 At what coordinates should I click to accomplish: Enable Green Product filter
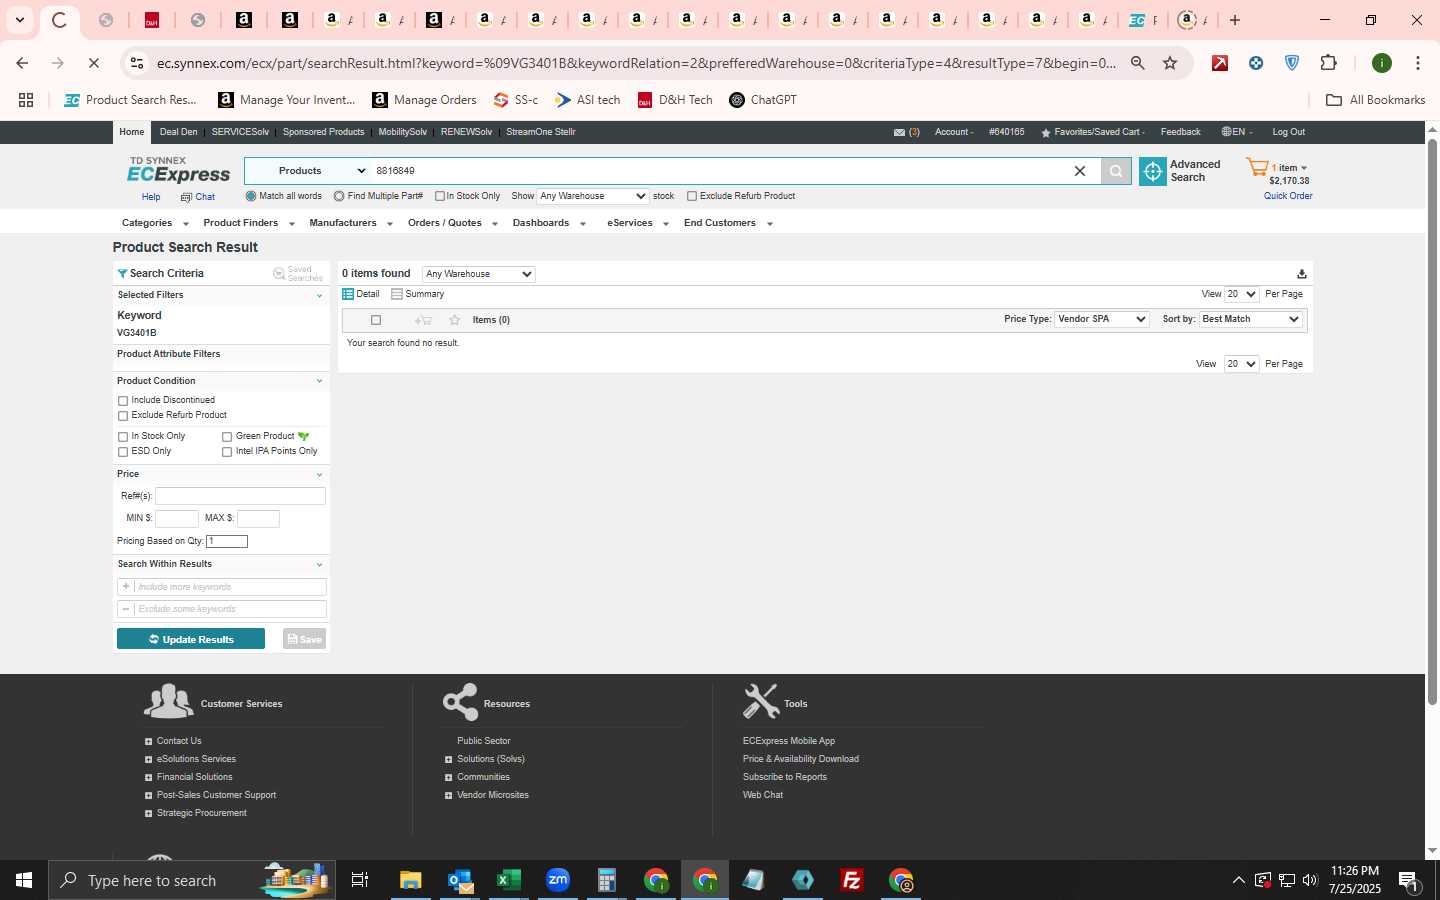coord(227,437)
